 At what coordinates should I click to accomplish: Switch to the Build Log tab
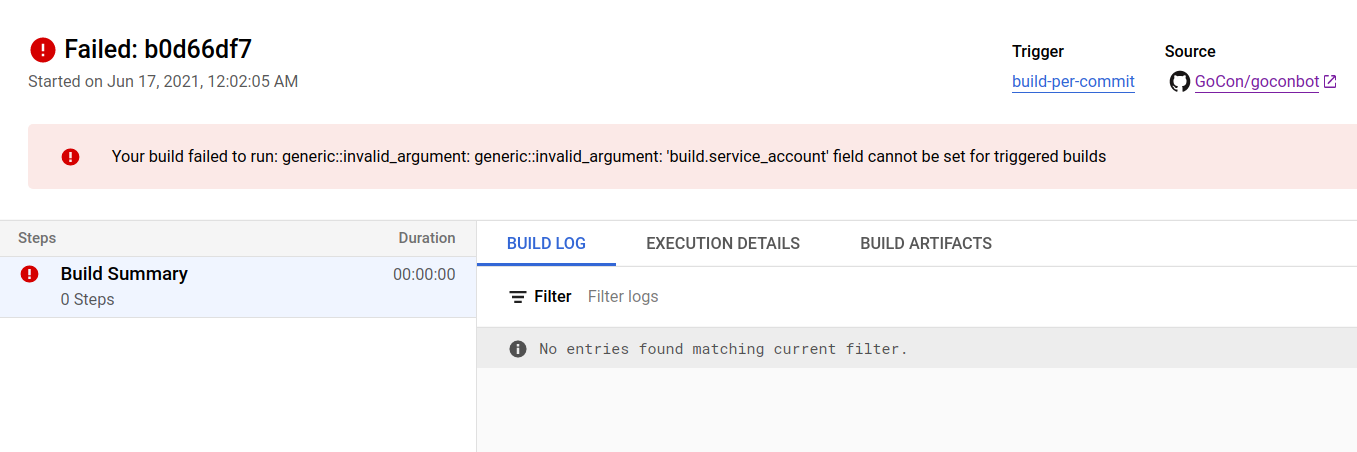pos(546,243)
